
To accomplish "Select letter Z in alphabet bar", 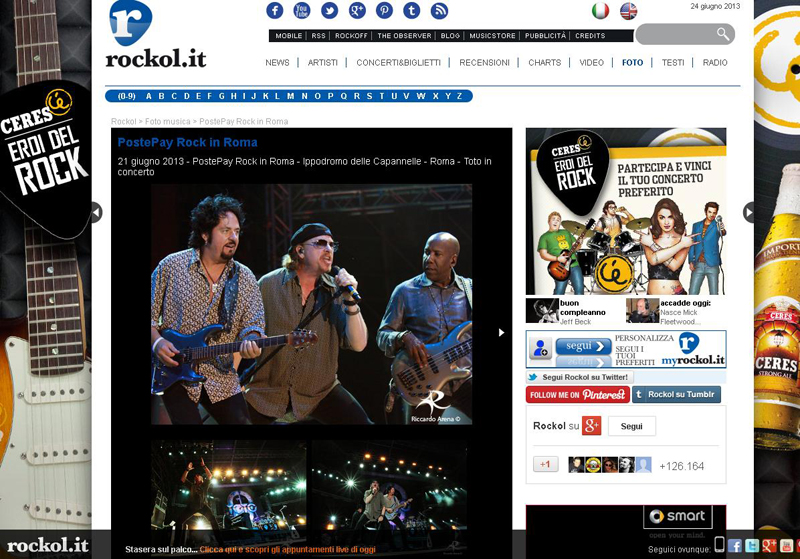I will [460, 96].
